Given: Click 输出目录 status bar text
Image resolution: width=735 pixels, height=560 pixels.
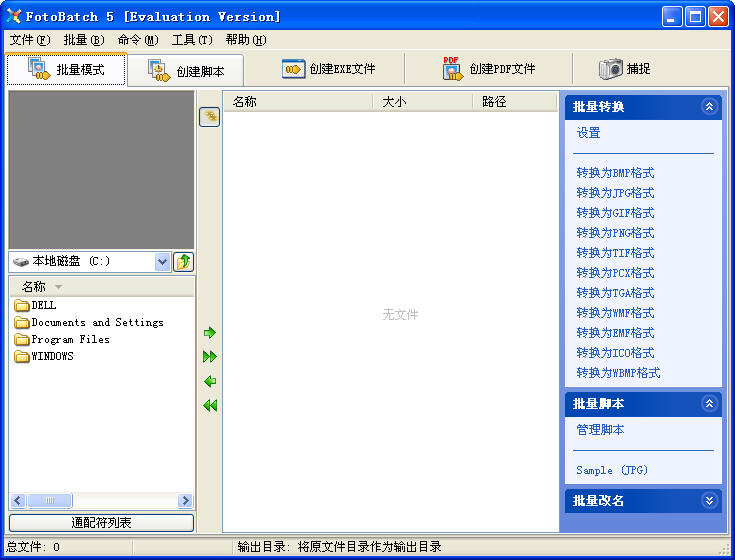Looking at the screenshot, I should (339, 547).
